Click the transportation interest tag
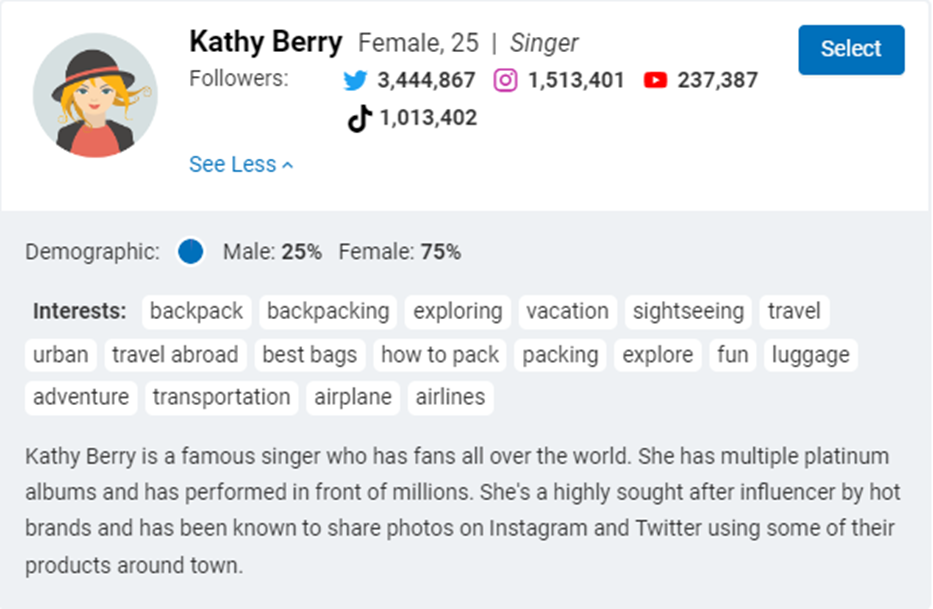 [x=221, y=397]
